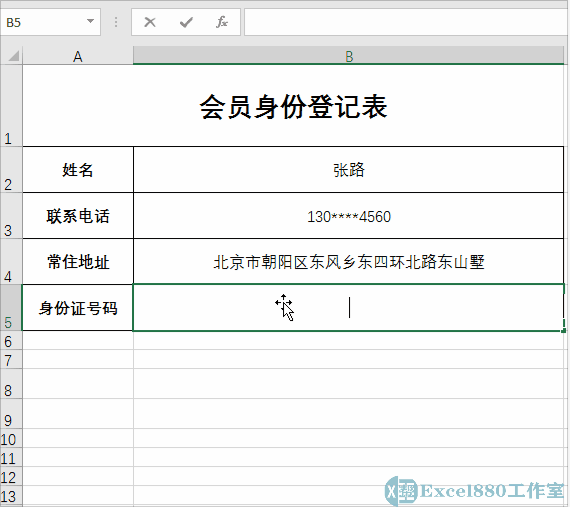This screenshot has height=507, width=570.
Task: Select the address cell 北京市朝阳区东风乡东四环北路东山墅
Action: [x=348, y=262]
